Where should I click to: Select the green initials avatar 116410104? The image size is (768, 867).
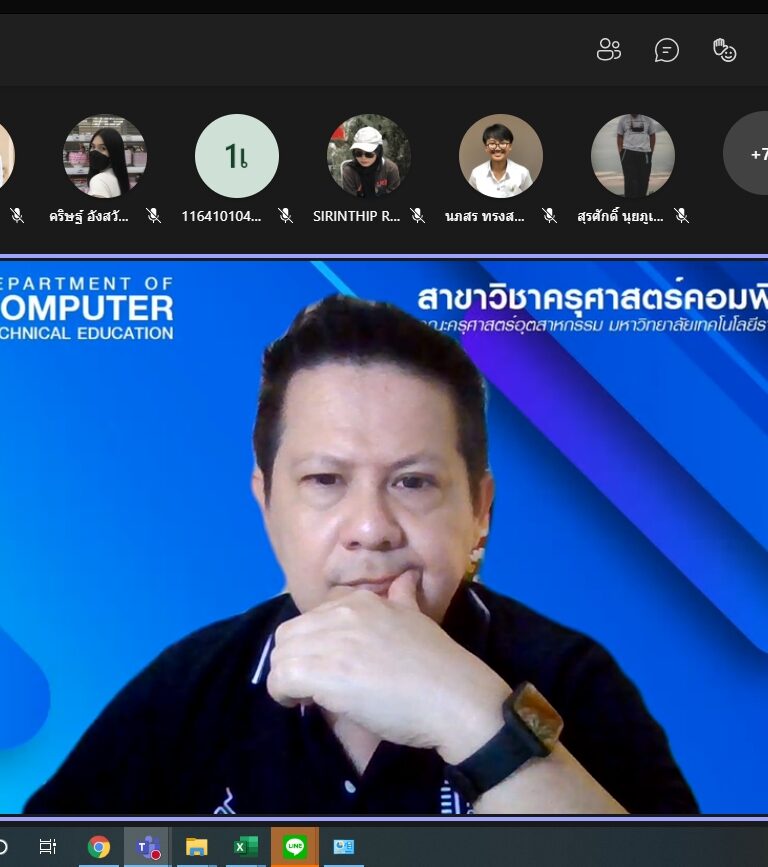(237, 156)
